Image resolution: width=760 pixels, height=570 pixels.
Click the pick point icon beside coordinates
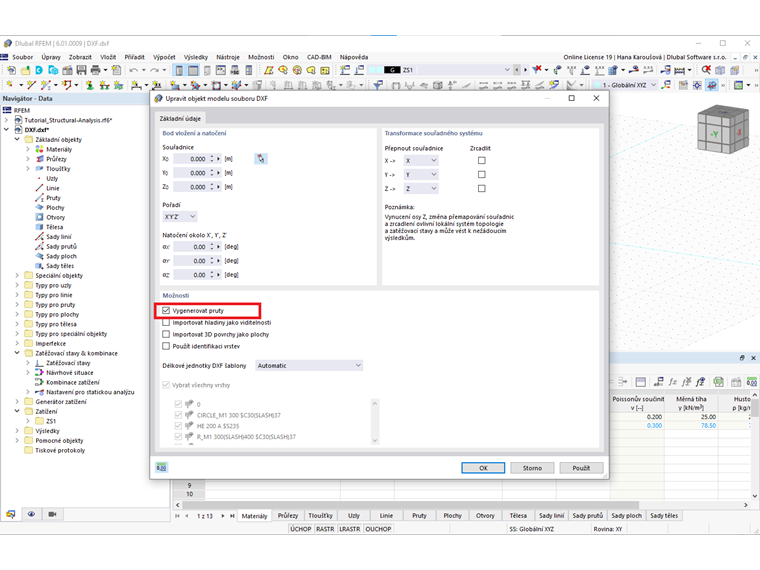point(261,158)
